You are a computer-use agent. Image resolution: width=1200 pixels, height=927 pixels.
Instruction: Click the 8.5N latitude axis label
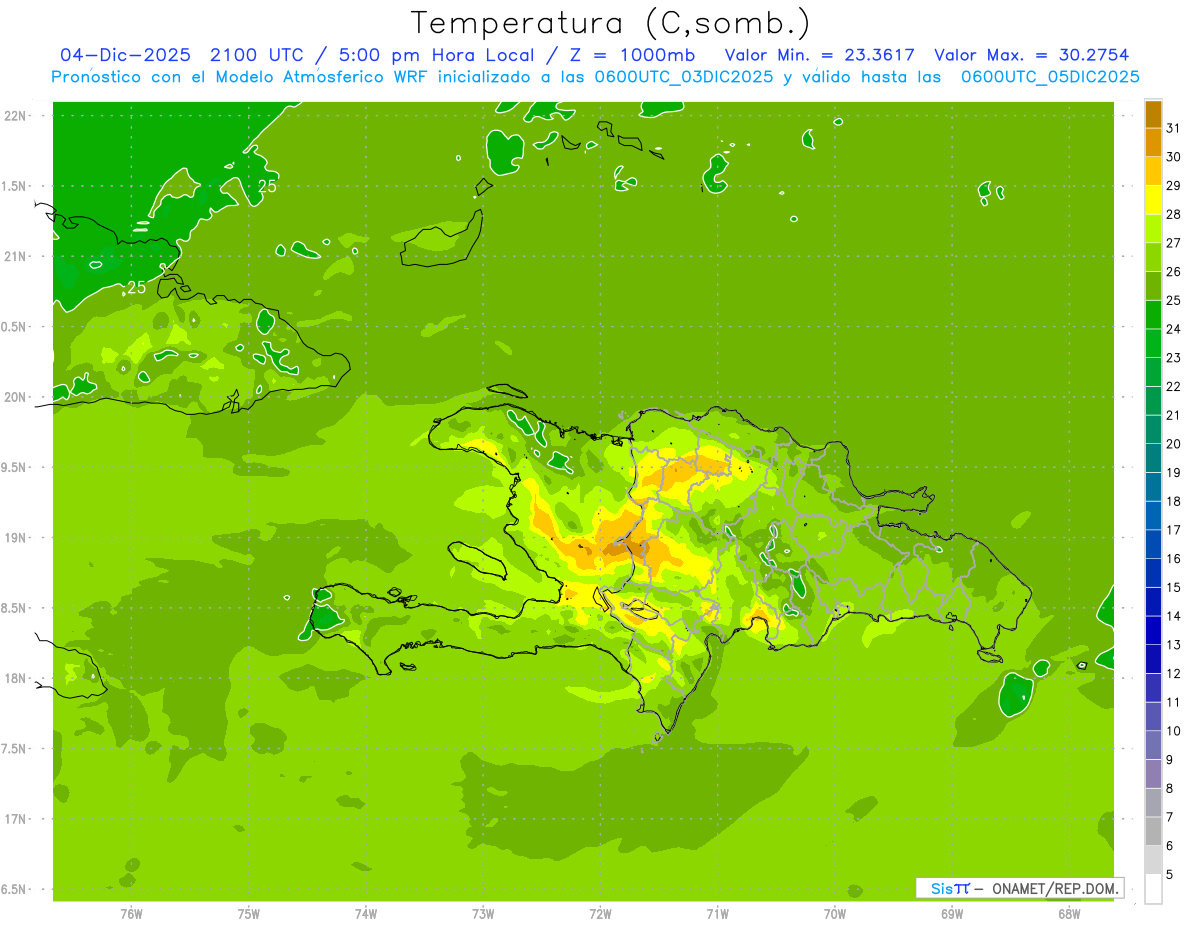[x=14, y=607]
